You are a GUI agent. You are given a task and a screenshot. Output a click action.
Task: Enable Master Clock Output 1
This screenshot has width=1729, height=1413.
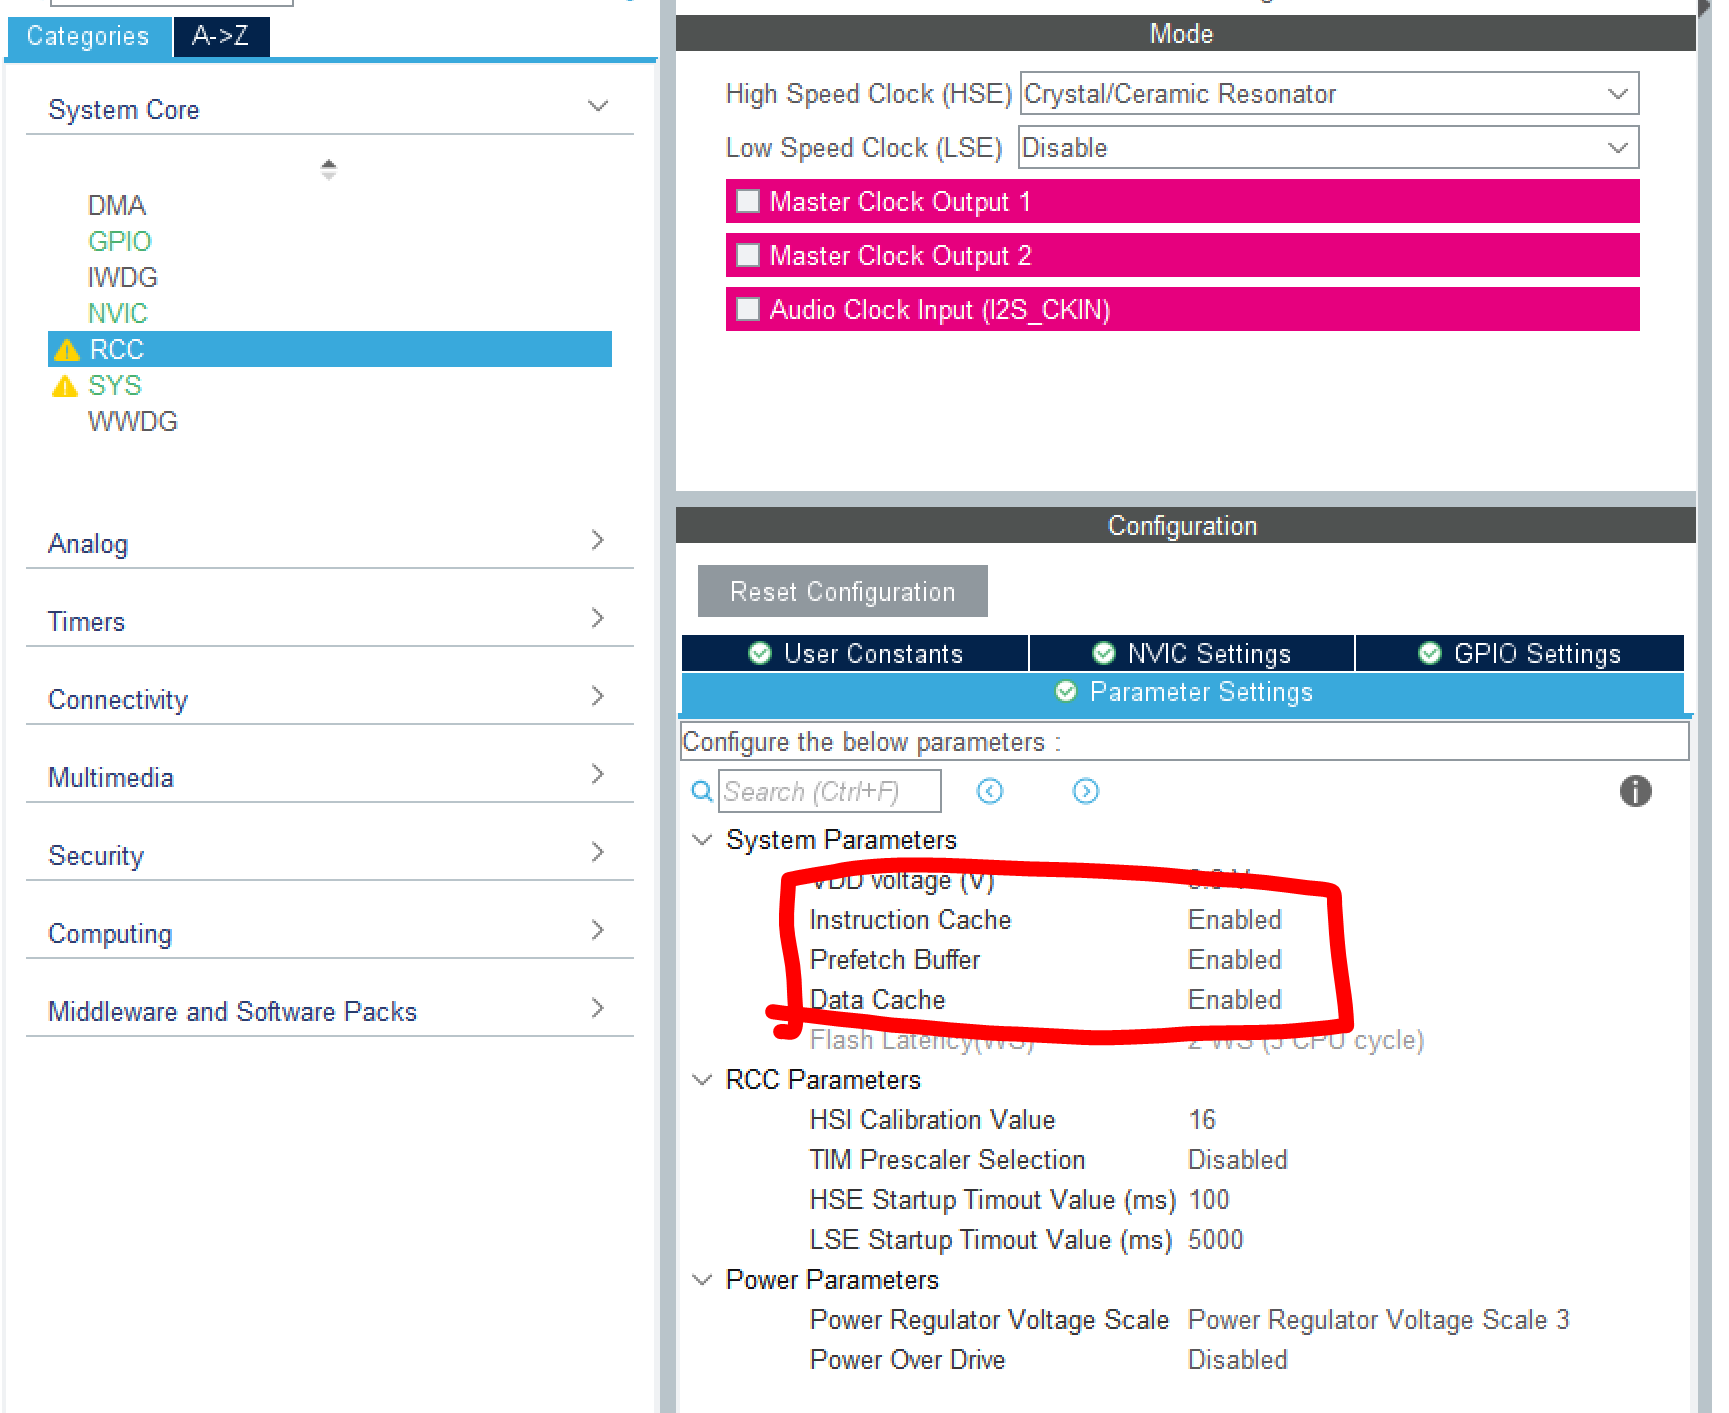[x=747, y=201]
